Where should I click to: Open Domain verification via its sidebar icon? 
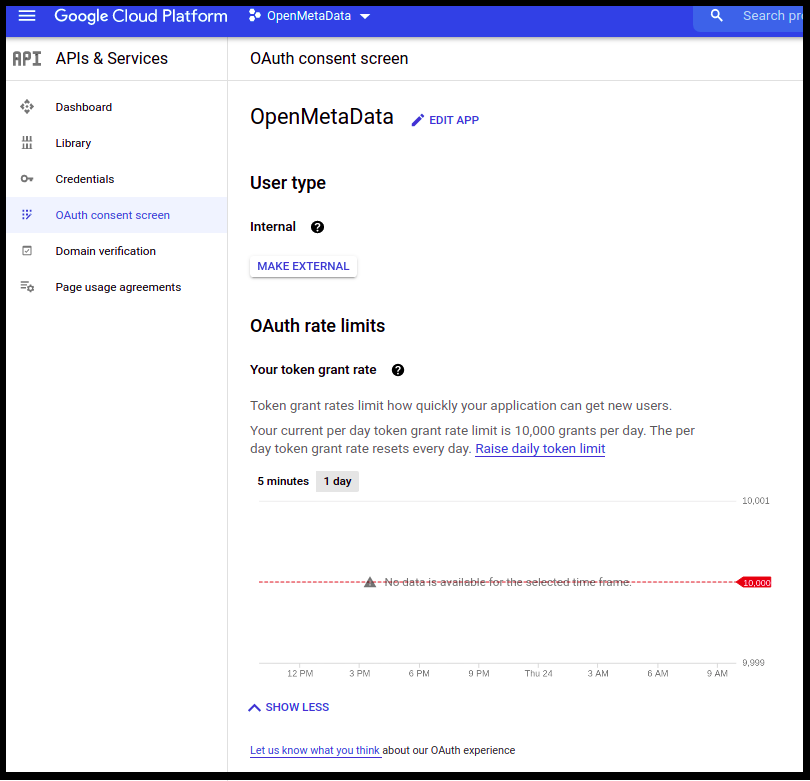pyautogui.click(x=27, y=251)
